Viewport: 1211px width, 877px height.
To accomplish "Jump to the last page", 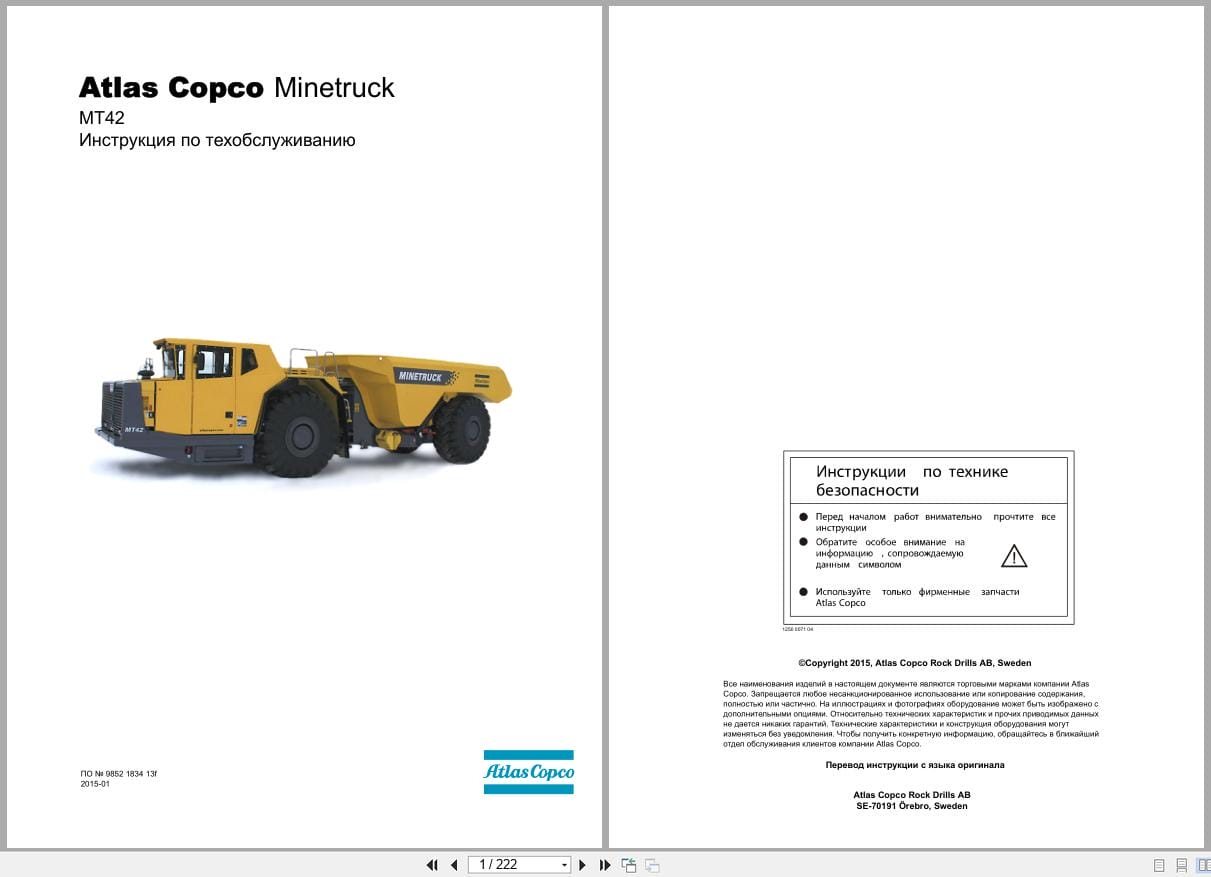I will [605, 865].
